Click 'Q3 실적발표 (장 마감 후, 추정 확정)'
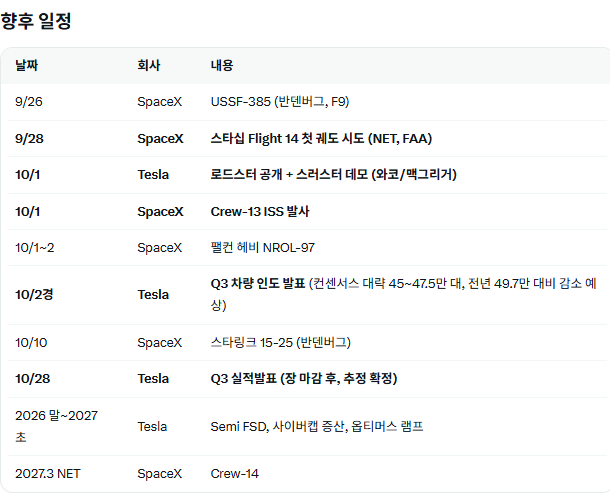 point(304,379)
